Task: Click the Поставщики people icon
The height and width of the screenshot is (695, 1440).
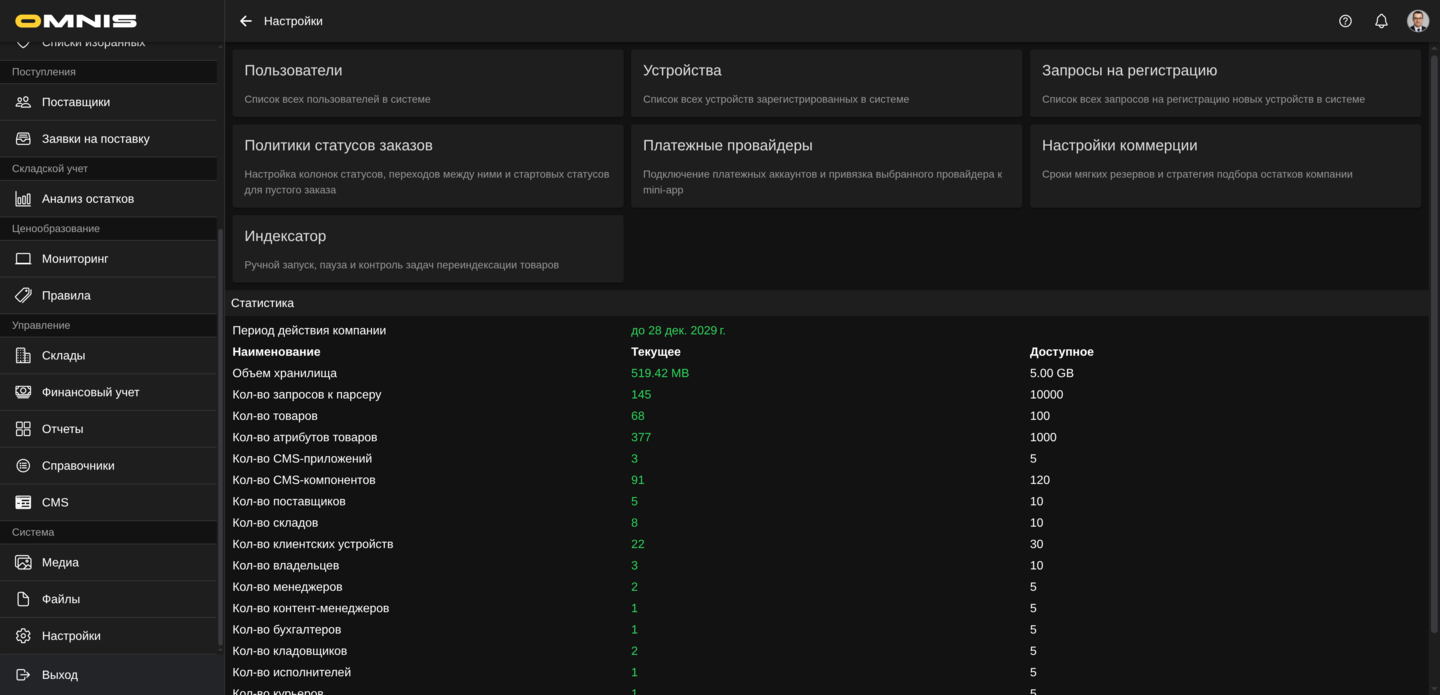Action: (23, 102)
